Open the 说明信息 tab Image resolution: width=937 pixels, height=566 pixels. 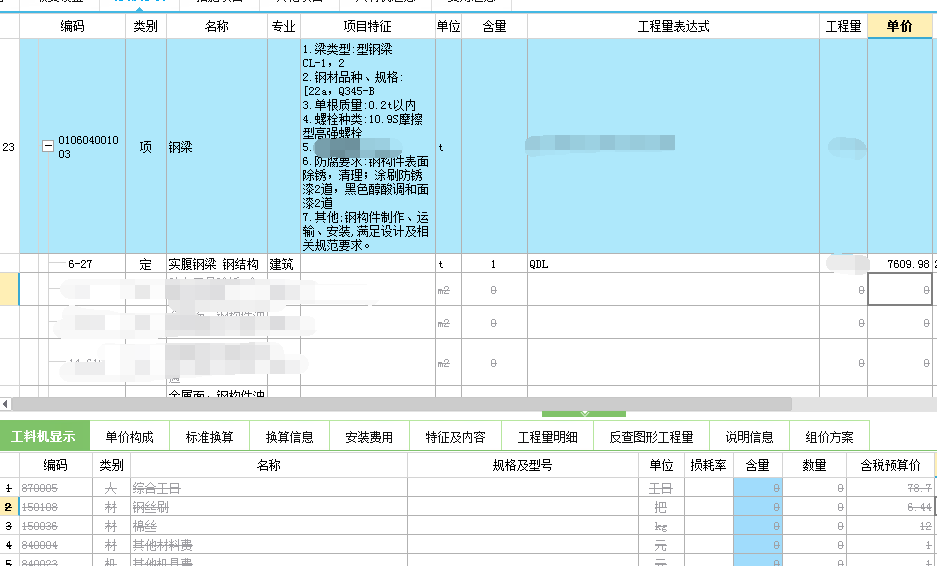pyautogui.click(x=749, y=437)
